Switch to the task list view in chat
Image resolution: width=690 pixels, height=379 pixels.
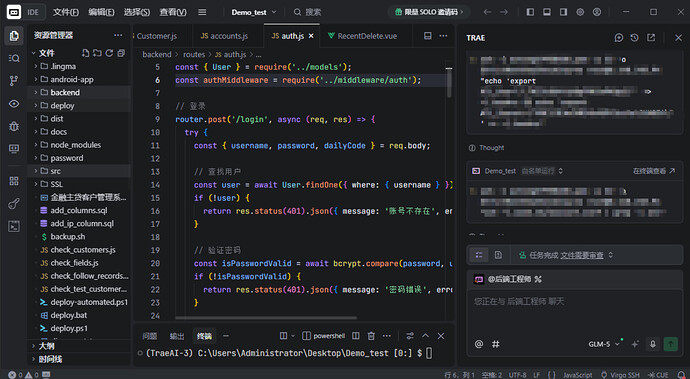(479, 255)
